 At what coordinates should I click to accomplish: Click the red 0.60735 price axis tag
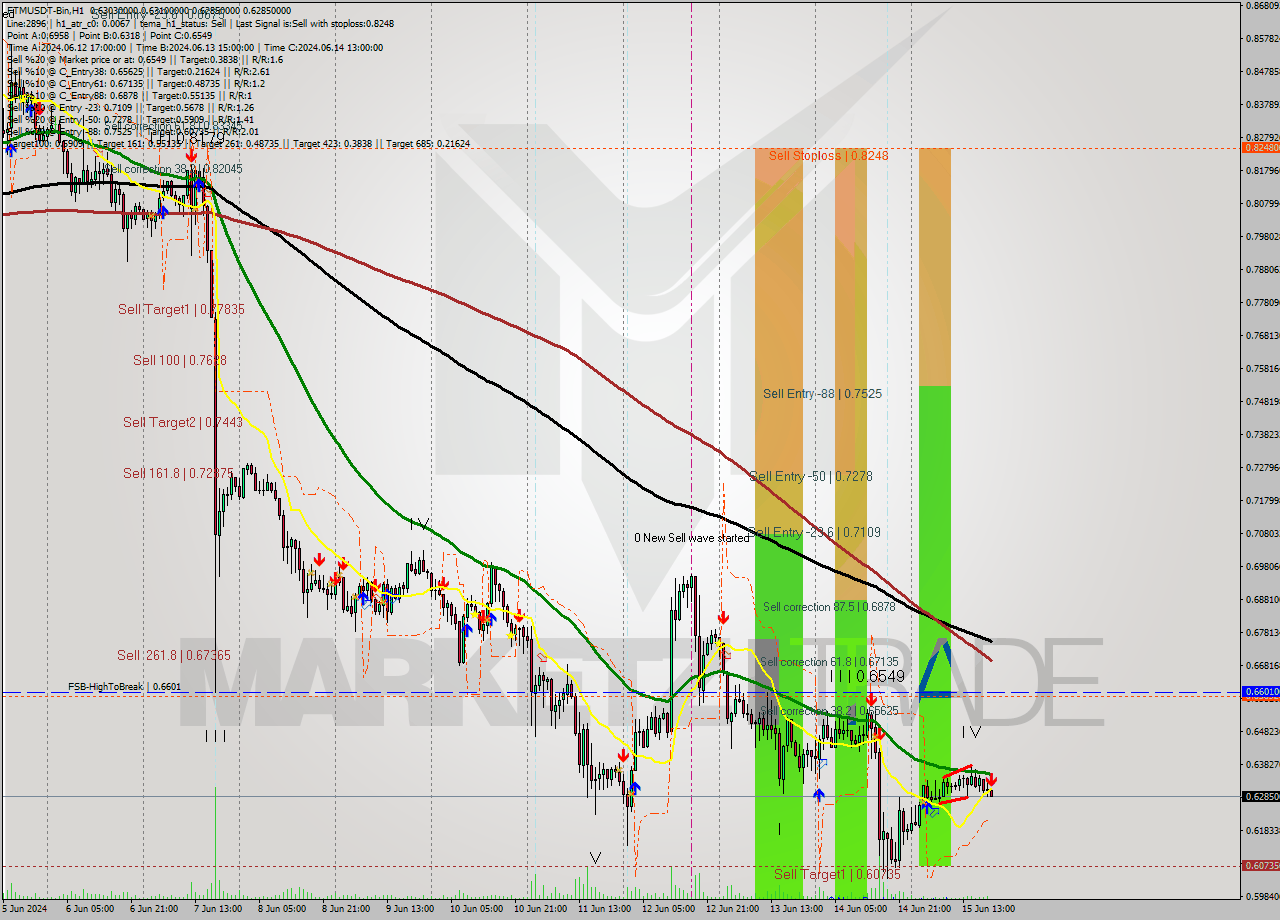click(1260, 866)
